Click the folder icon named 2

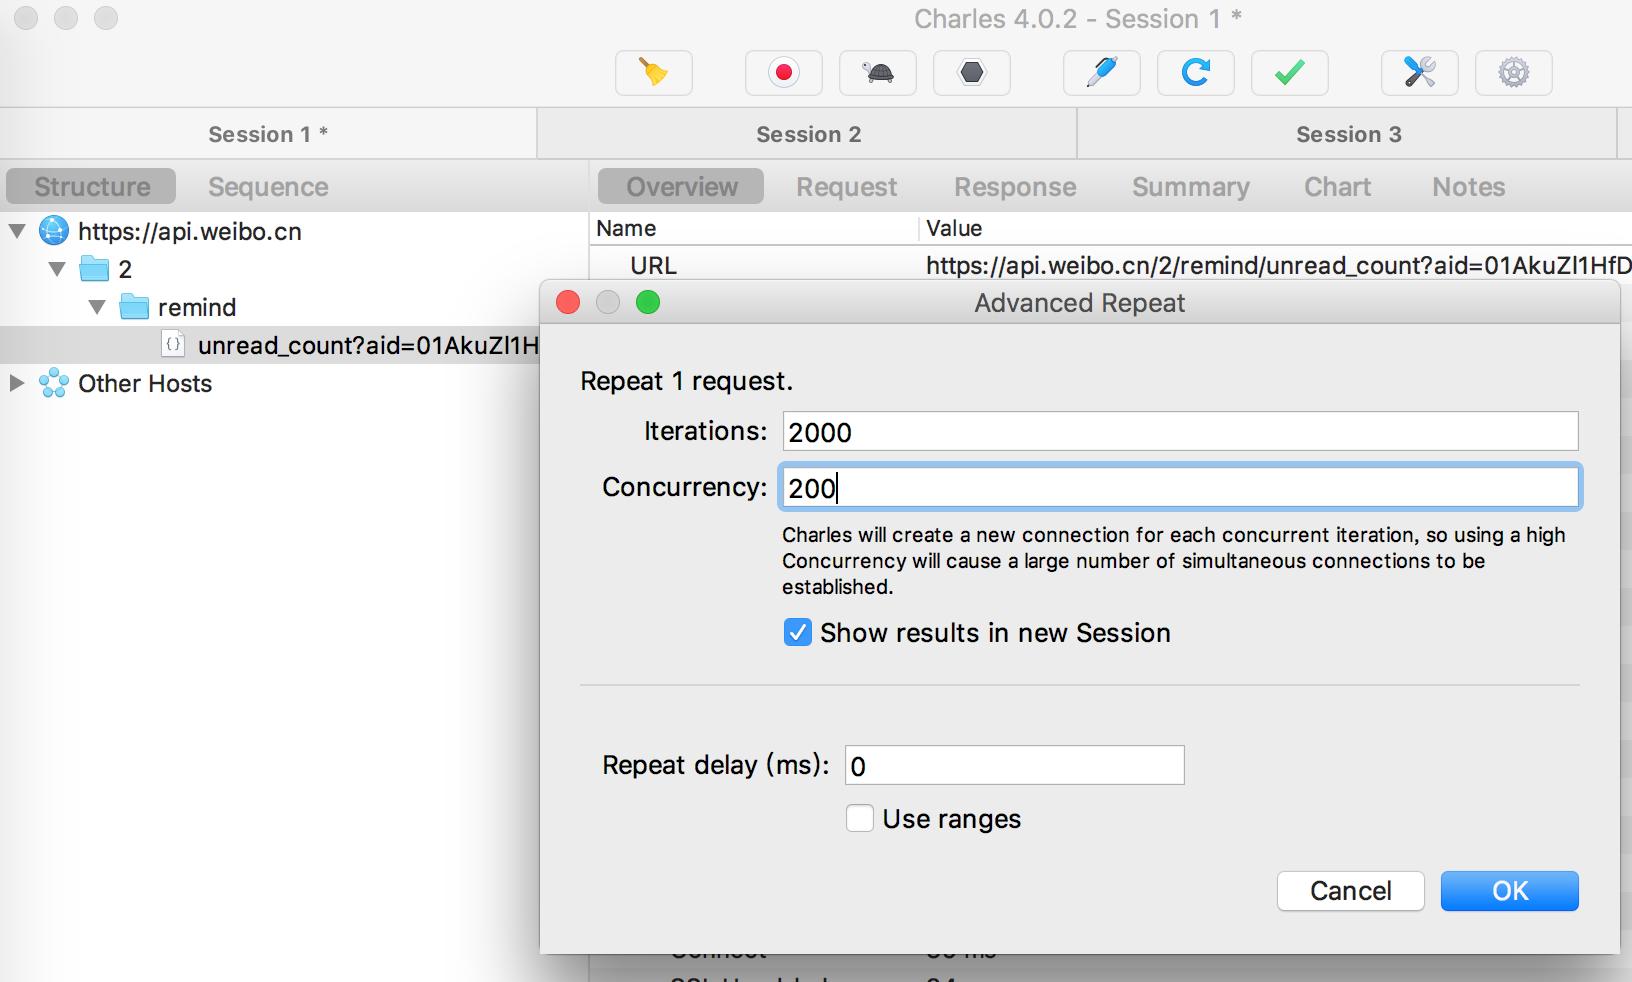point(94,269)
